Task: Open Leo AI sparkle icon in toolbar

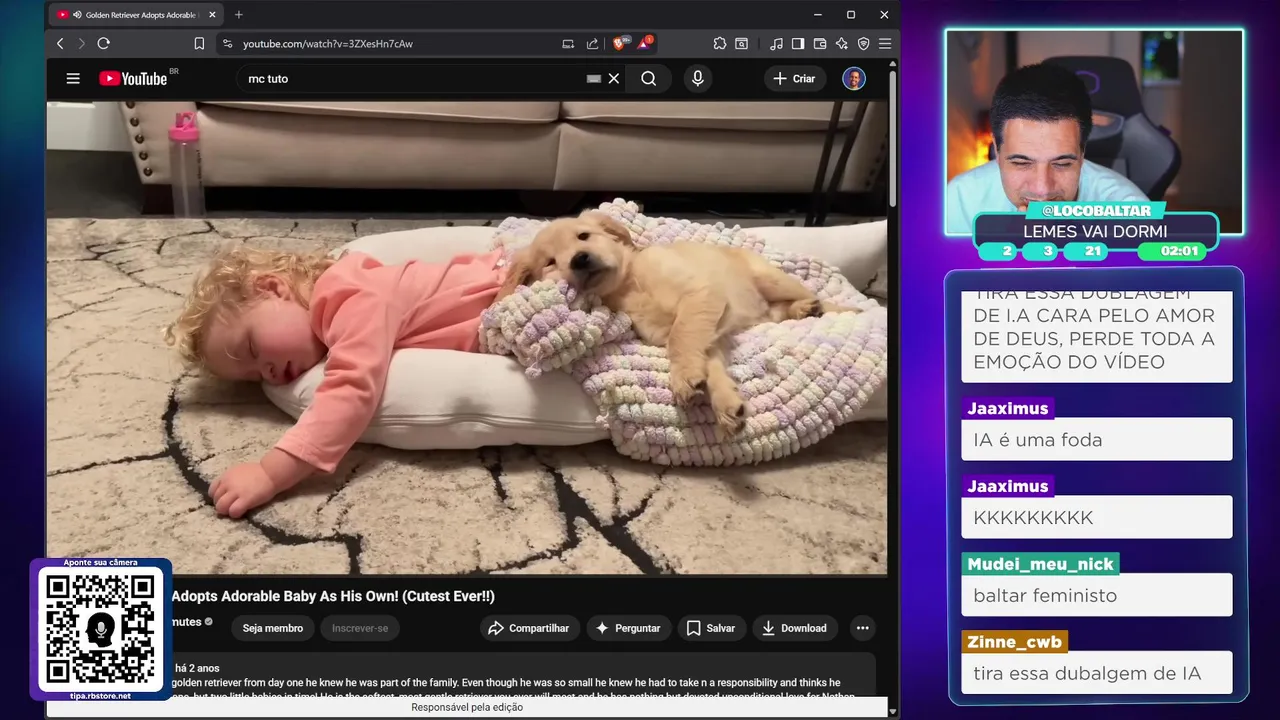Action: point(841,44)
